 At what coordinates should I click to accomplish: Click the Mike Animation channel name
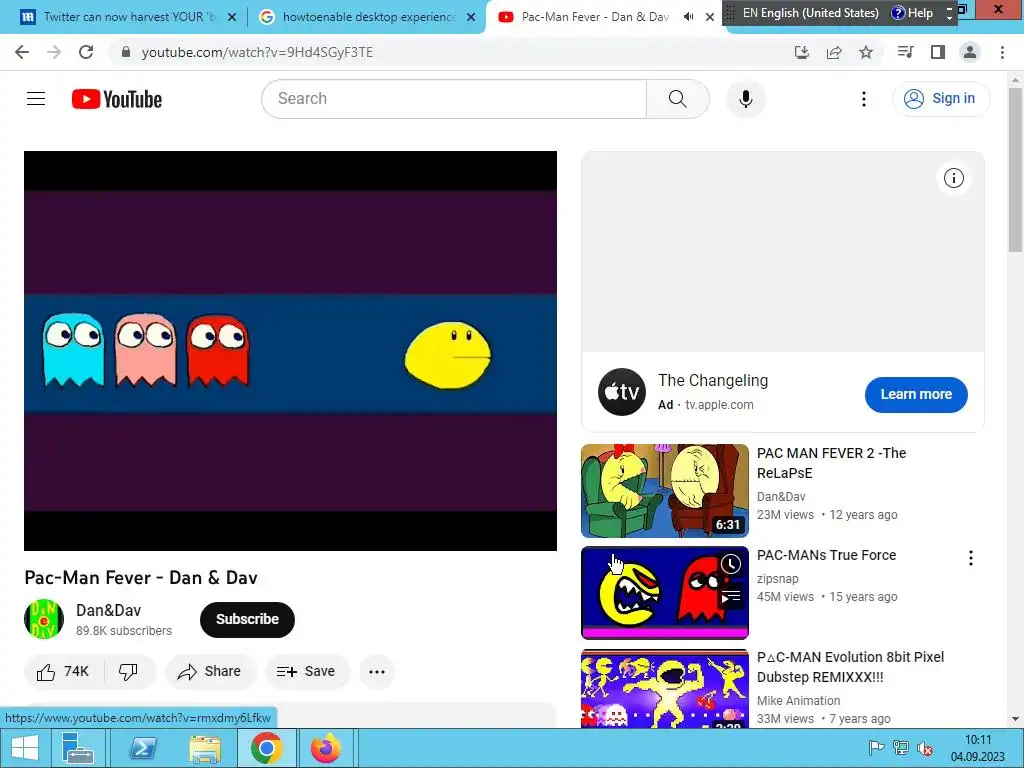[798, 701]
